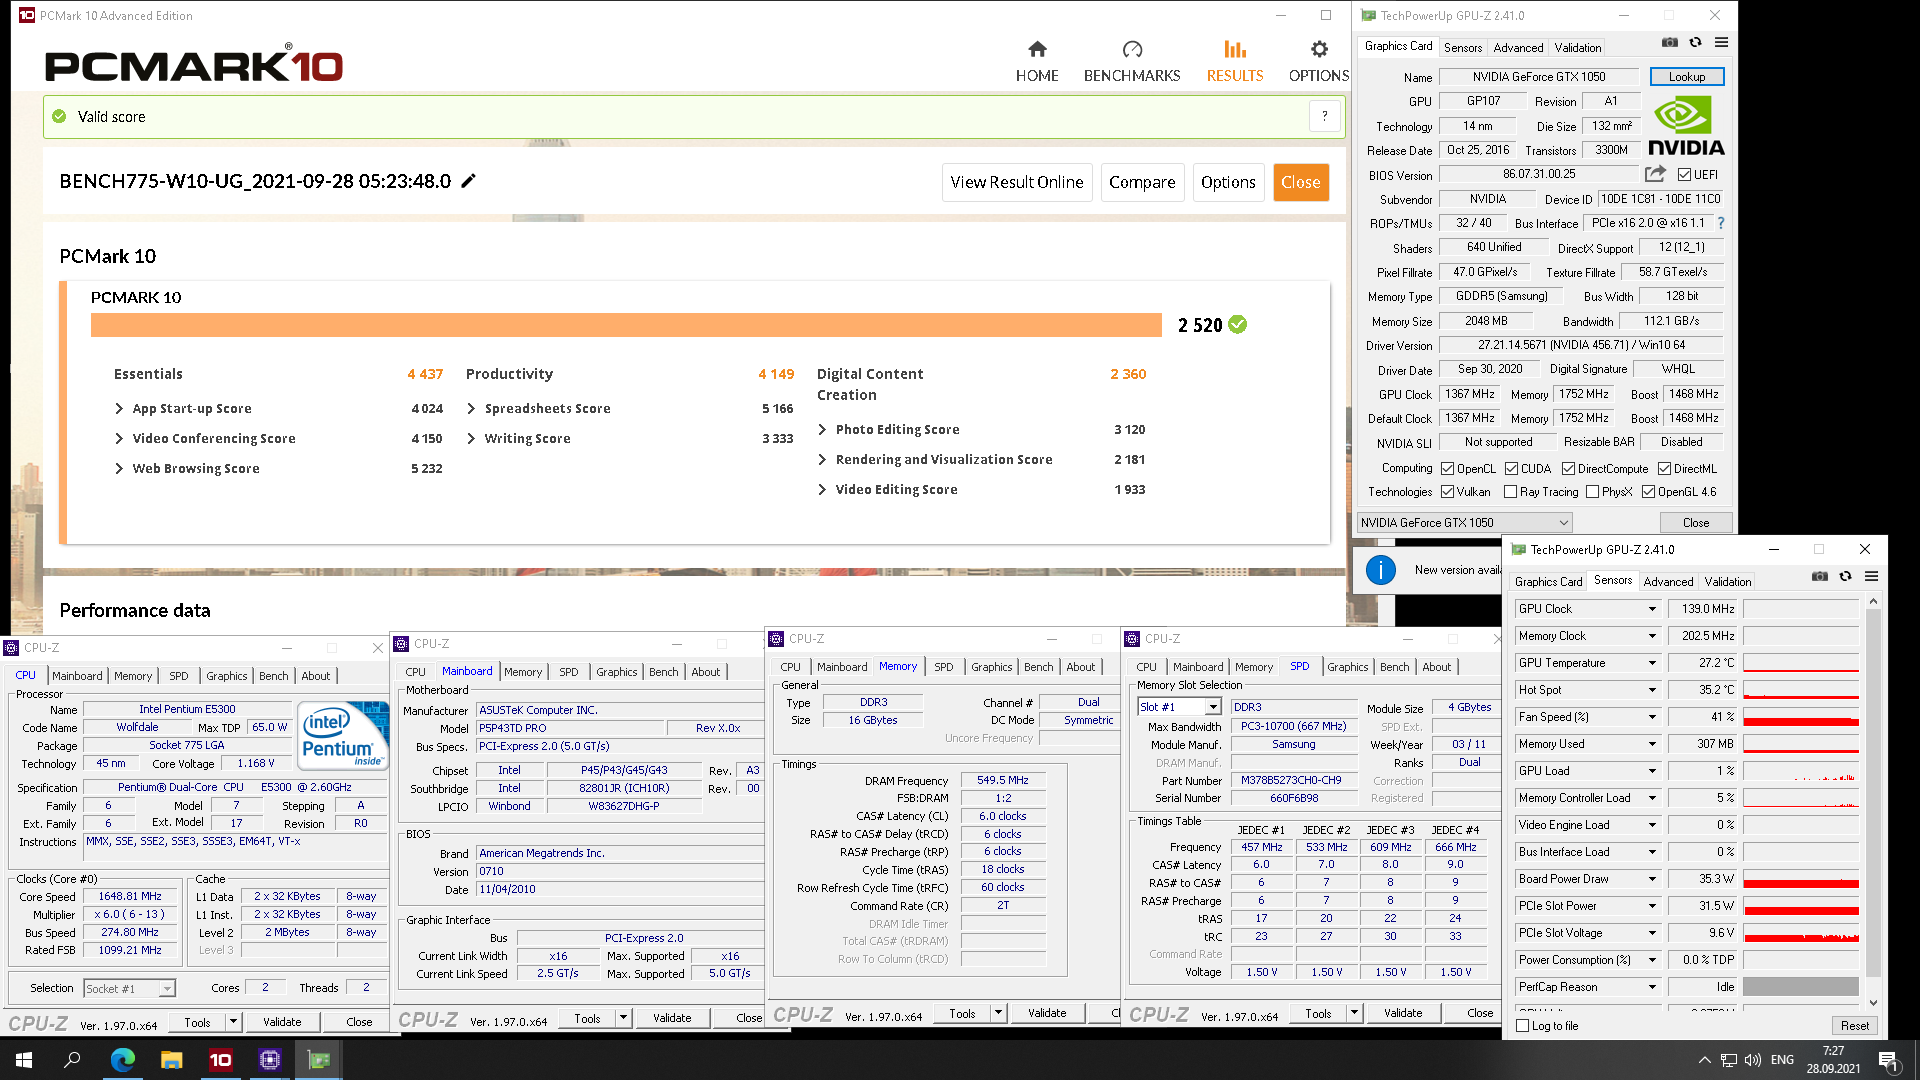Switch to GPU-Z taskbar icon
Image resolution: width=1920 pixels, height=1080 pixels.
[319, 1060]
